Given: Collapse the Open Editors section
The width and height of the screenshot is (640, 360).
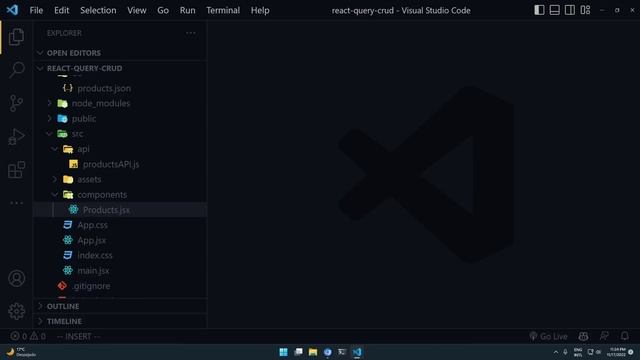Looking at the screenshot, I should click(120, 53).
